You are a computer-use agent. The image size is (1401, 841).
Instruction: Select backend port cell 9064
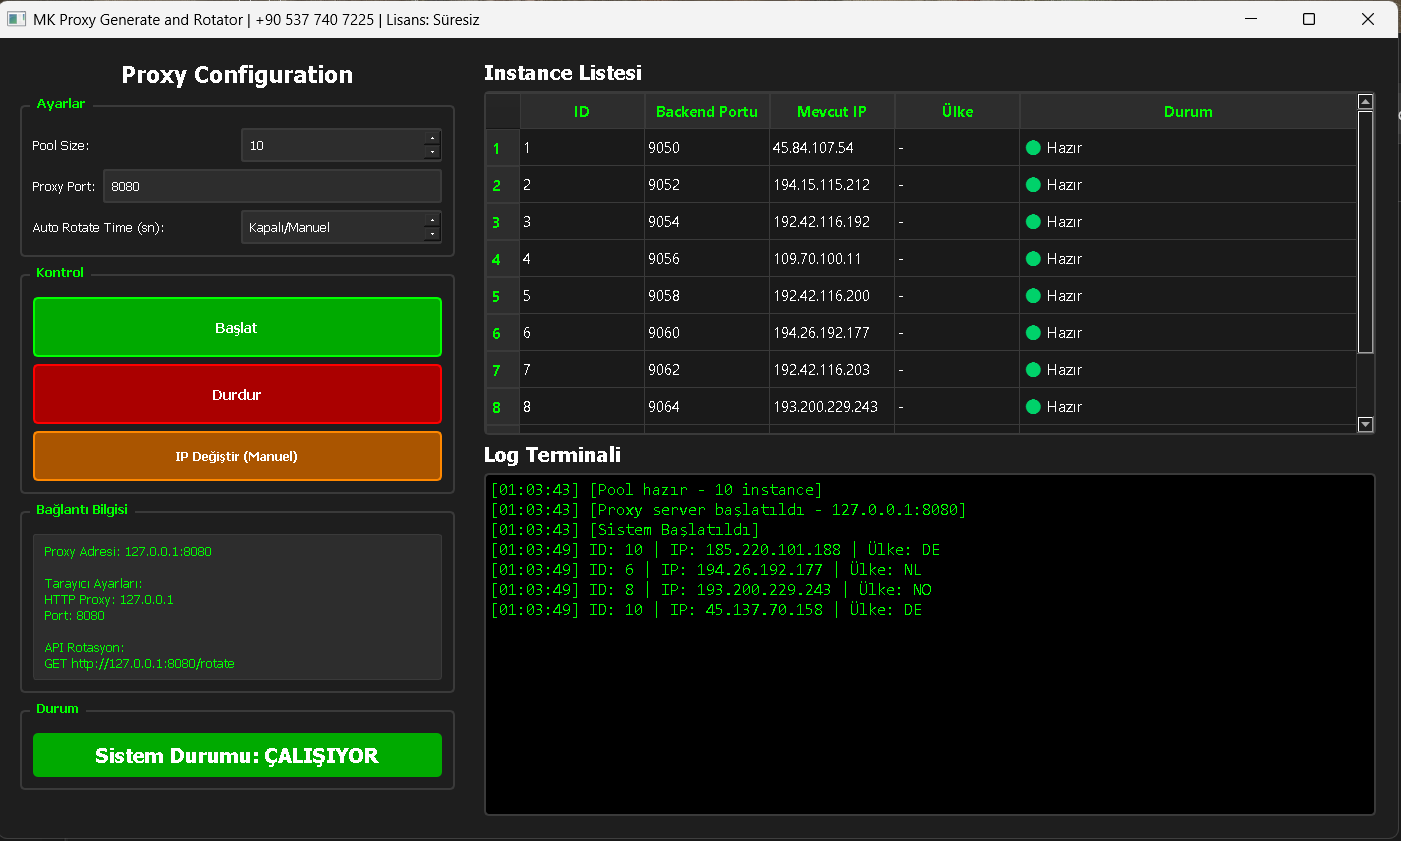(x=707, y=407)
